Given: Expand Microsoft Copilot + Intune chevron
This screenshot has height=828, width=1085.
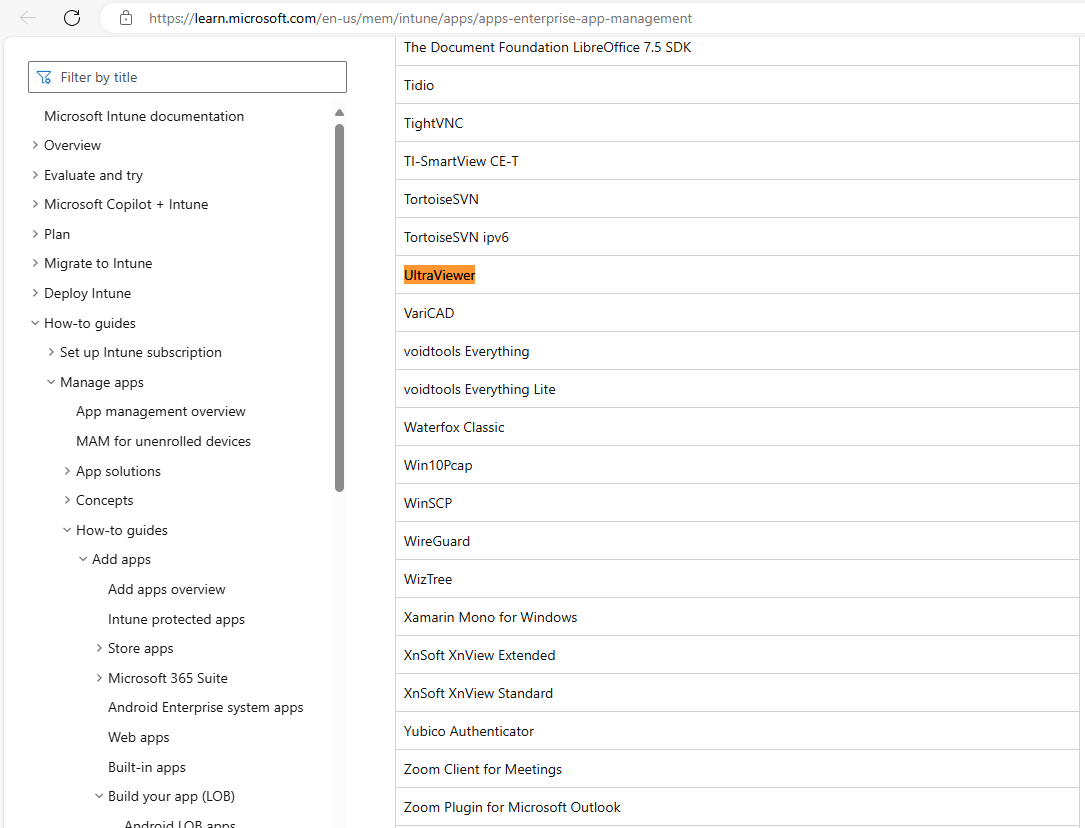Looking at the screenshot, I should click(35, 204).
